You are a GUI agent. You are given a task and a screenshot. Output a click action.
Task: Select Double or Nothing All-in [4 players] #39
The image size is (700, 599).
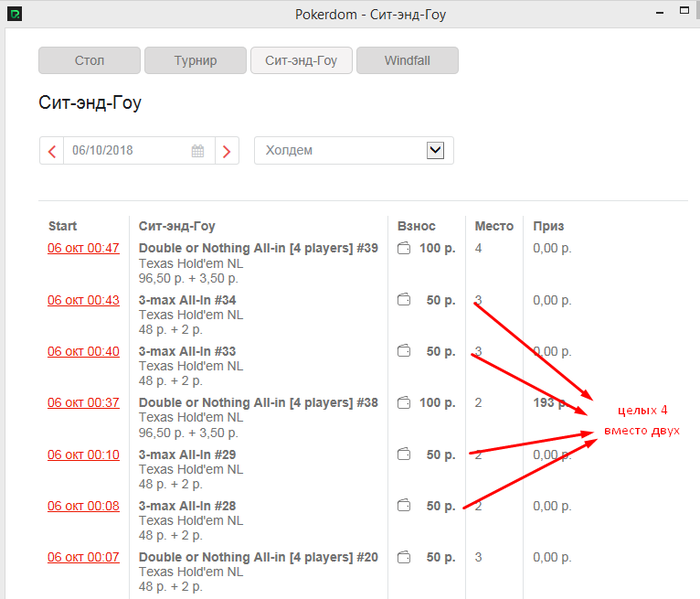(258, 248)
